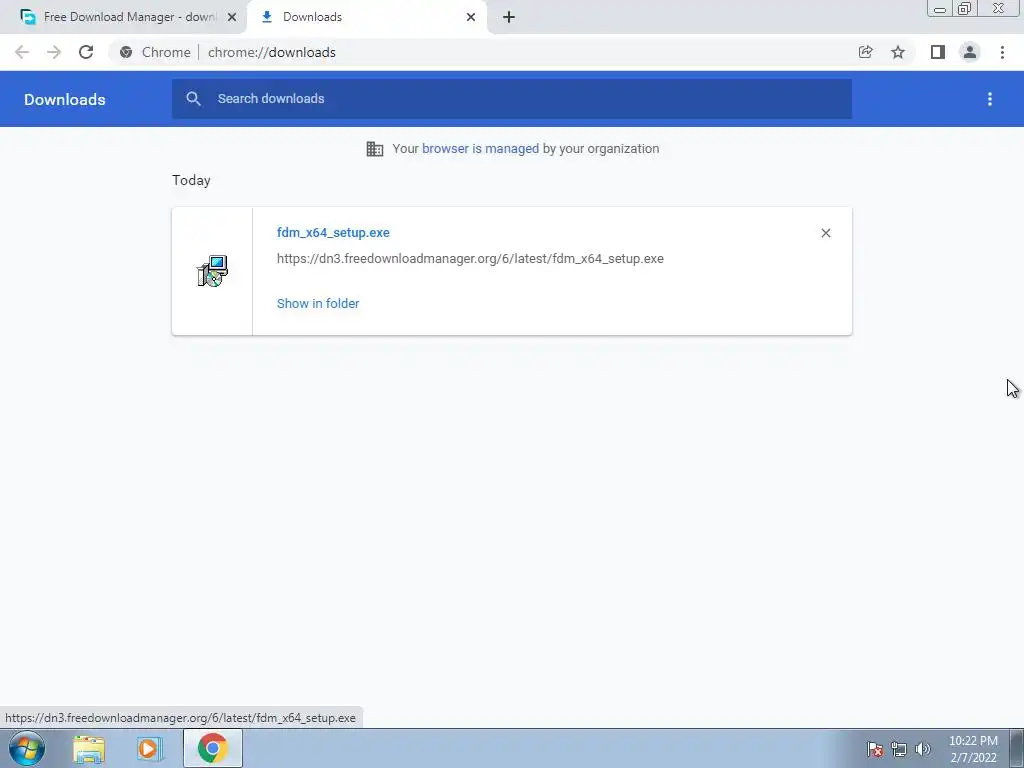1024x768 pixels.
Task: Click the network tray icon
Action: [x=899, y=749]
